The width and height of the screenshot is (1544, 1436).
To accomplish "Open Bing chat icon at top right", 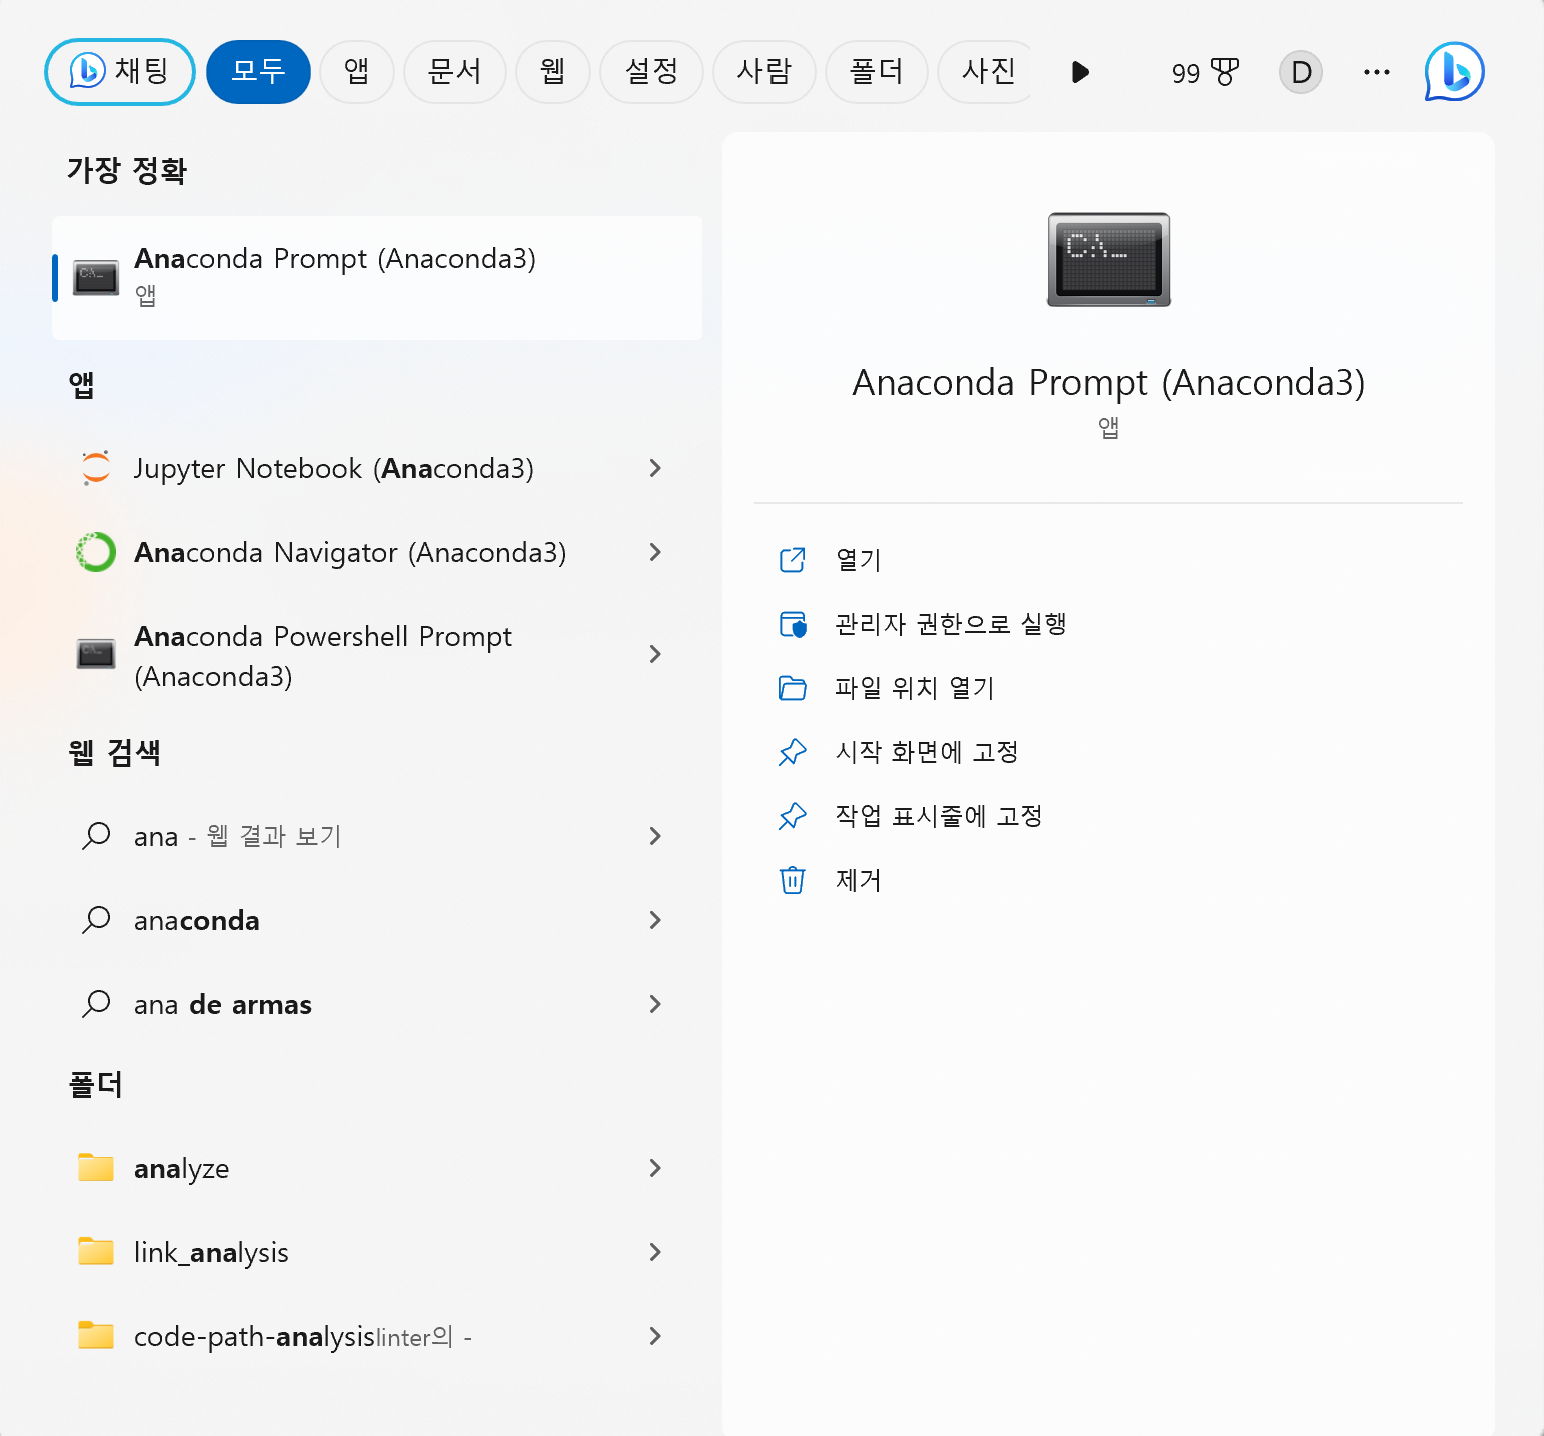I will pyautogui.click(x=1454, y=72).
